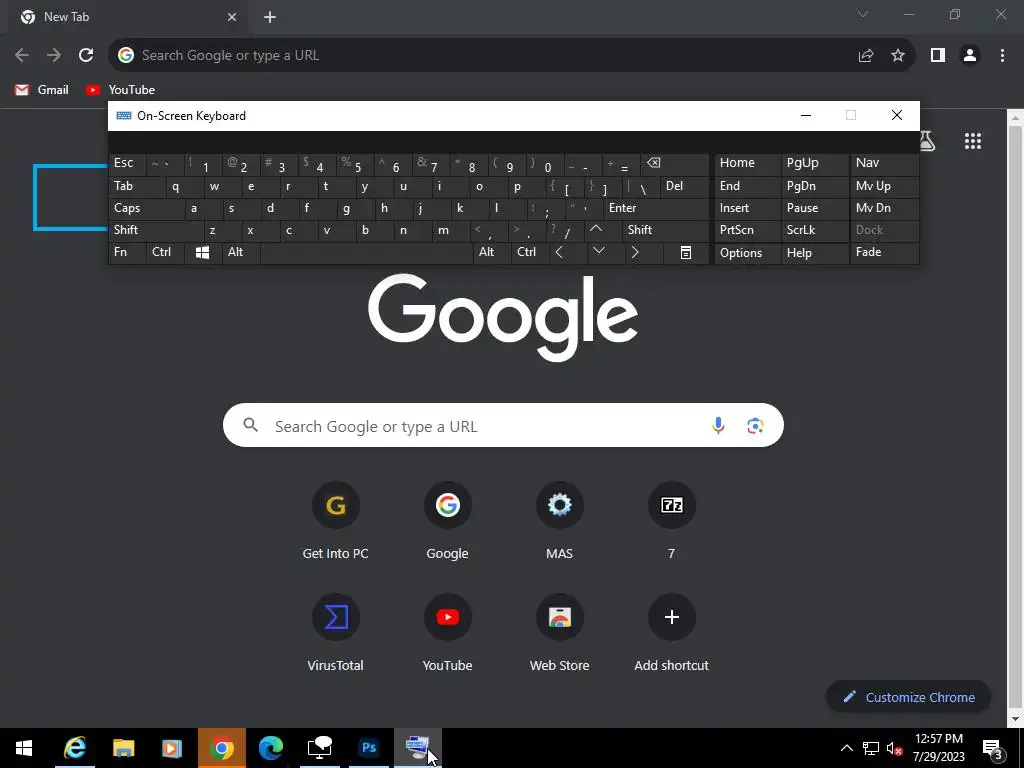Start voice search with microphone icon
The image size is (1024, 768).
pyautogui.click(x=718, y=426)
